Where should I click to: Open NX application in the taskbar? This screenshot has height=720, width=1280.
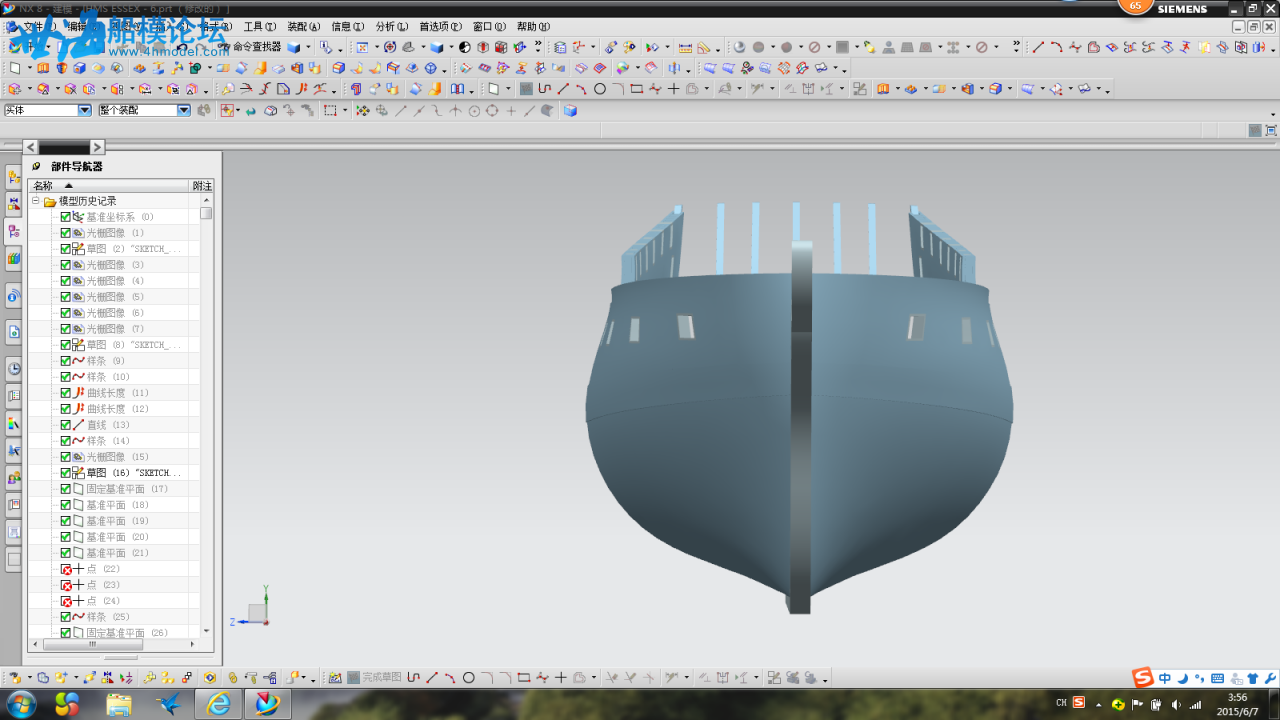click(x=267, y=704)
